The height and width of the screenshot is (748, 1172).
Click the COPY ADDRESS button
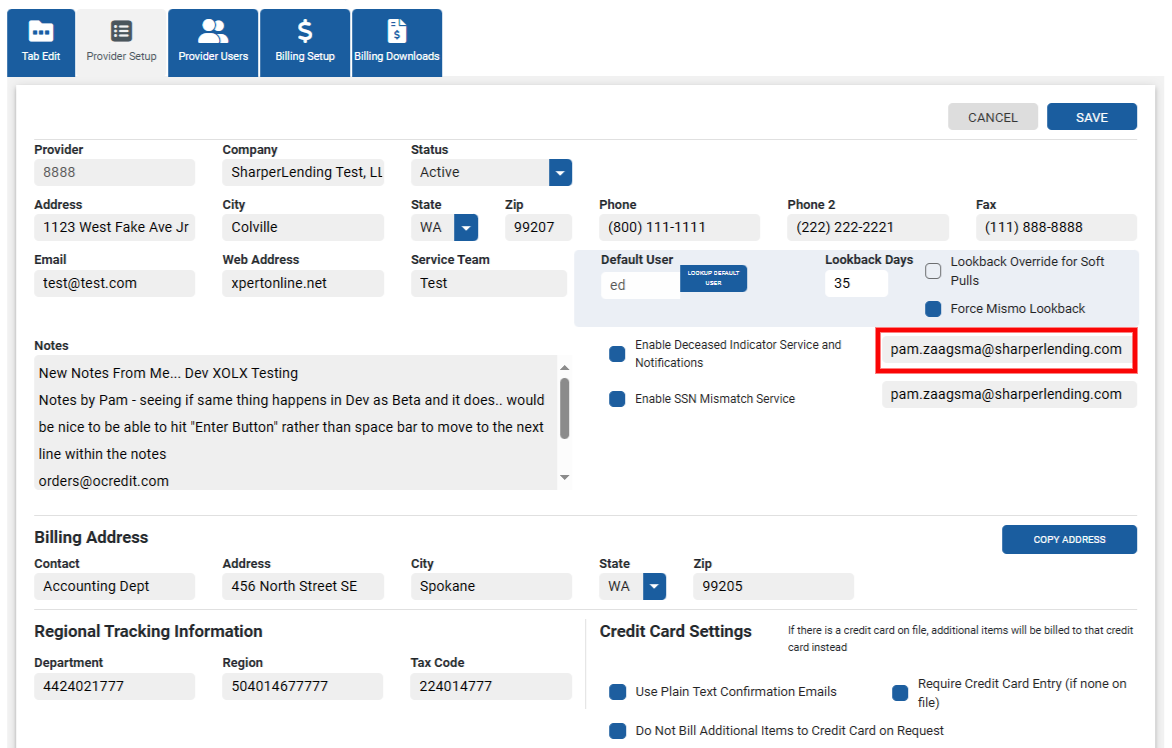tap(1069, 540)
